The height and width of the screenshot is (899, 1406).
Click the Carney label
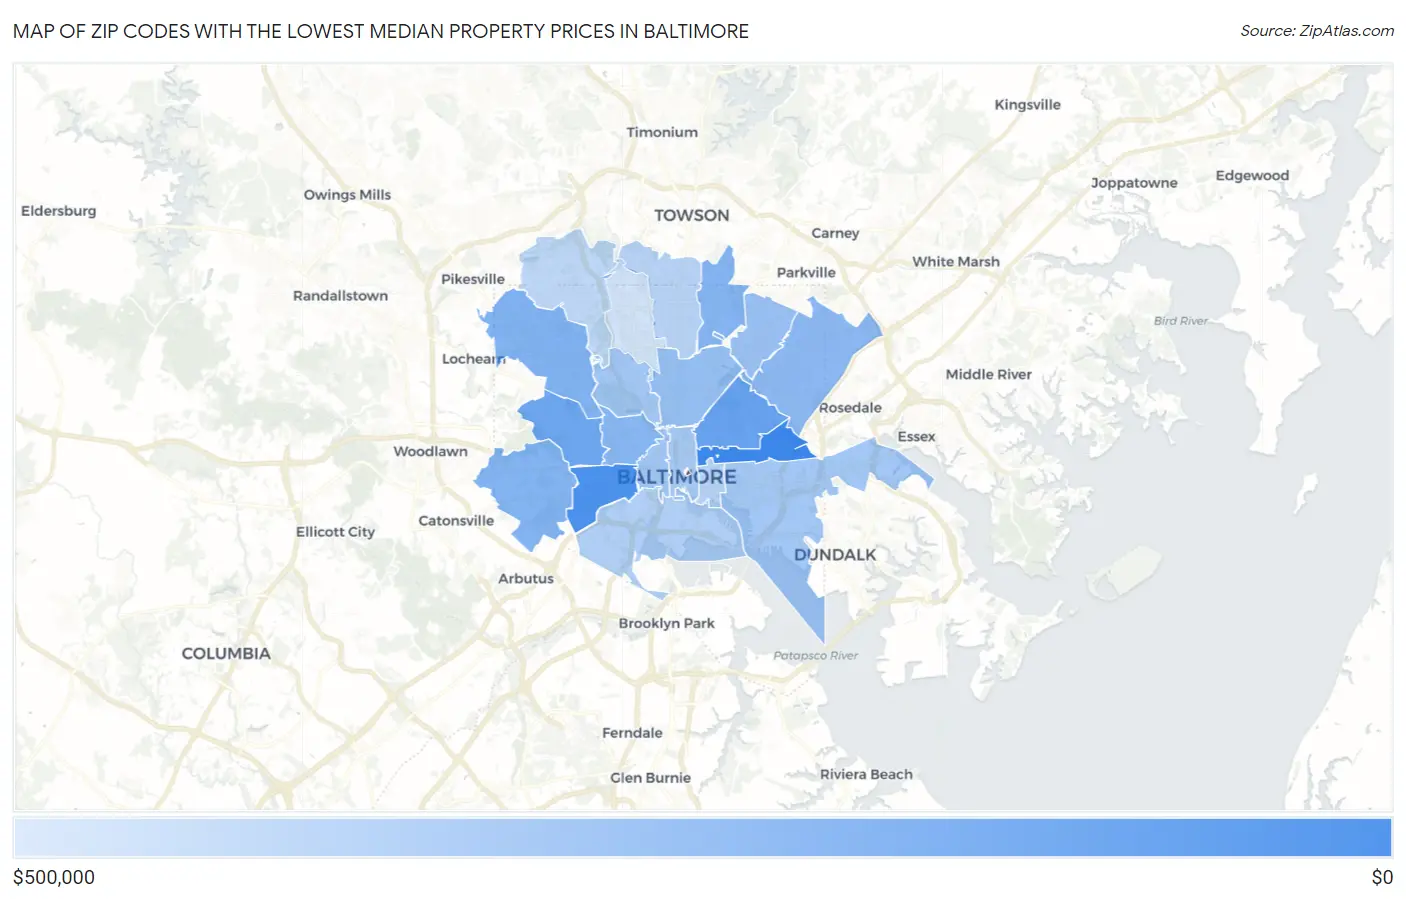(x=835, y=233)
